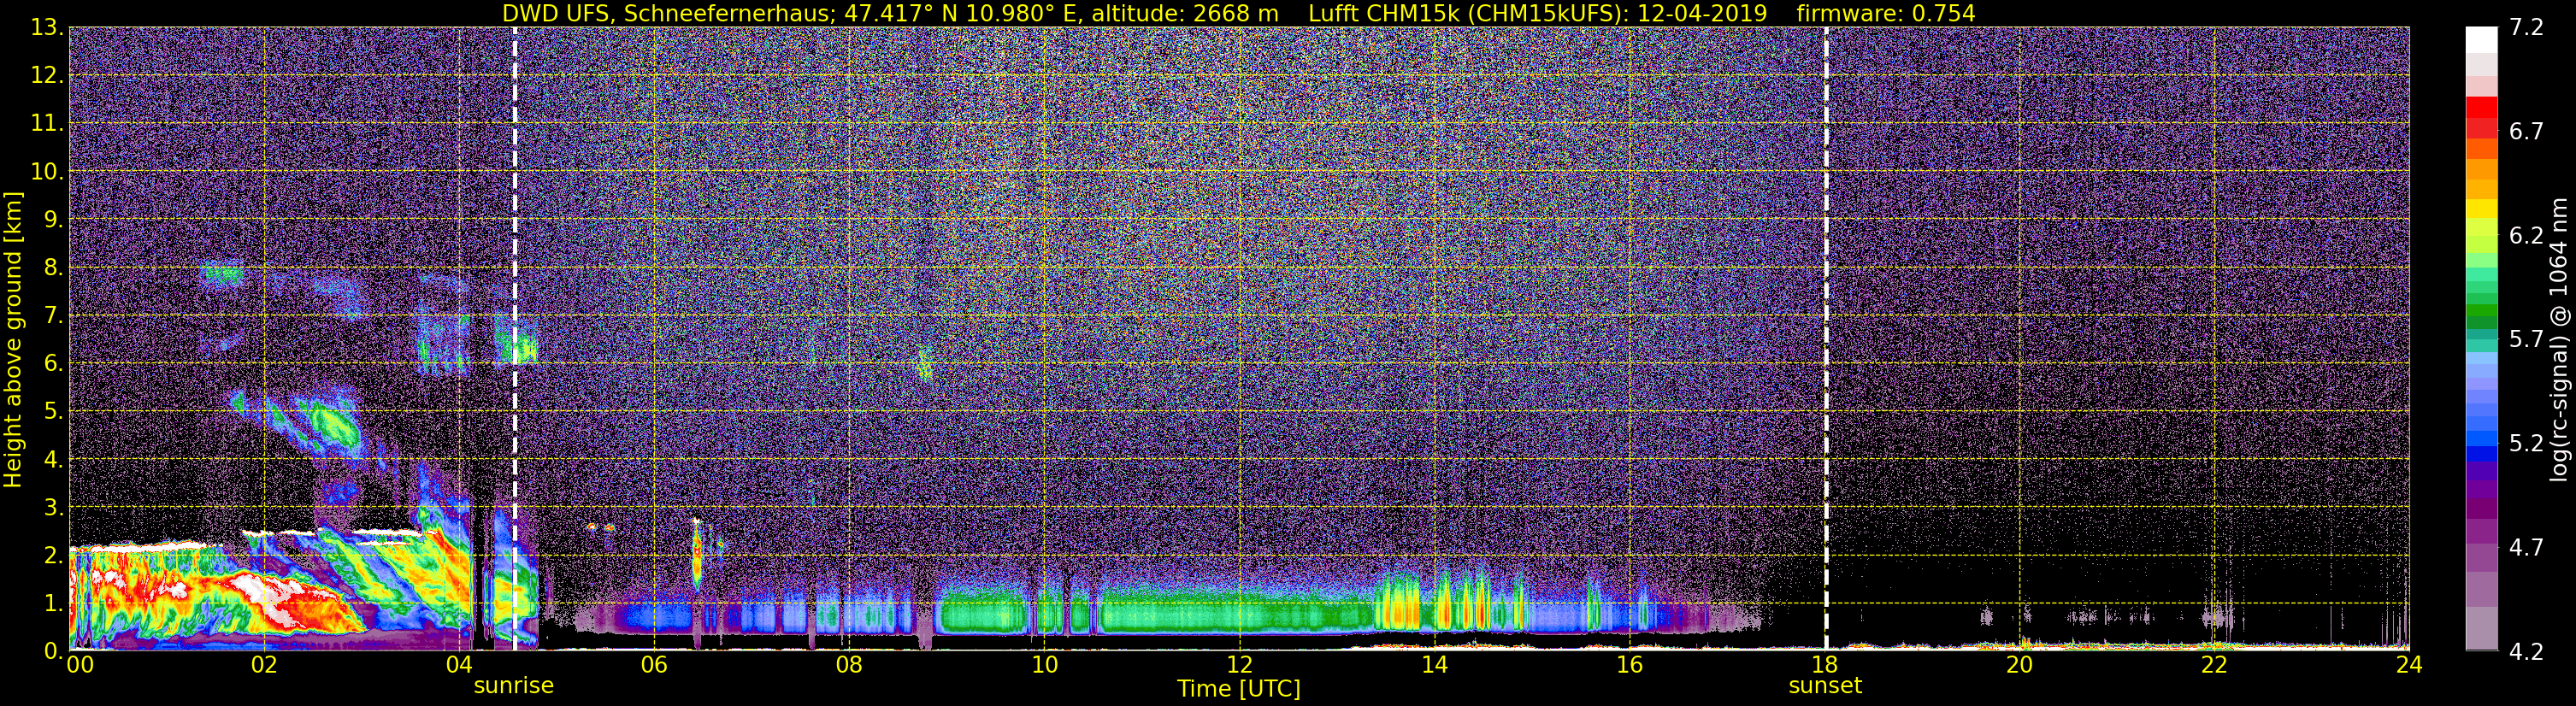This screenshot has height=706, width=2576.
Task: Click the colorbar value '4.2'
Action: (x=2526, y=652)
